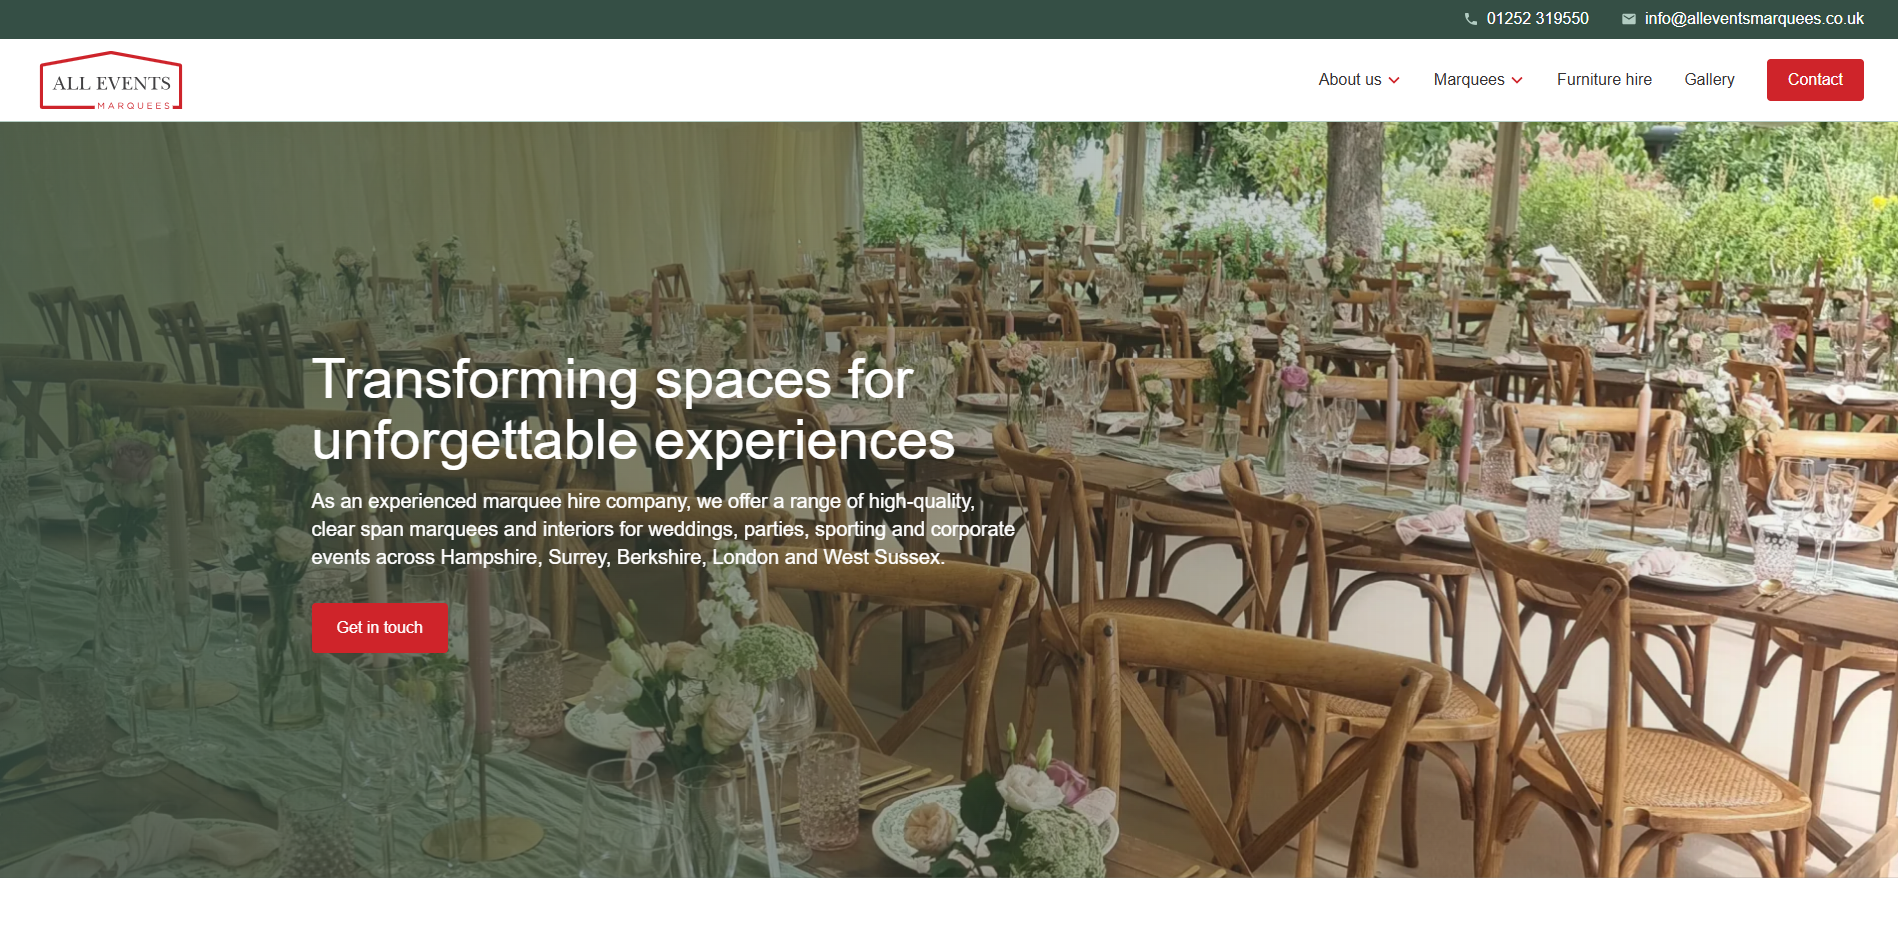Image resolution: width=1898 pixels, height=941 pixels.
Task: Email info@alleventsmarquees.co.uk link
Action: point(1754,19)
